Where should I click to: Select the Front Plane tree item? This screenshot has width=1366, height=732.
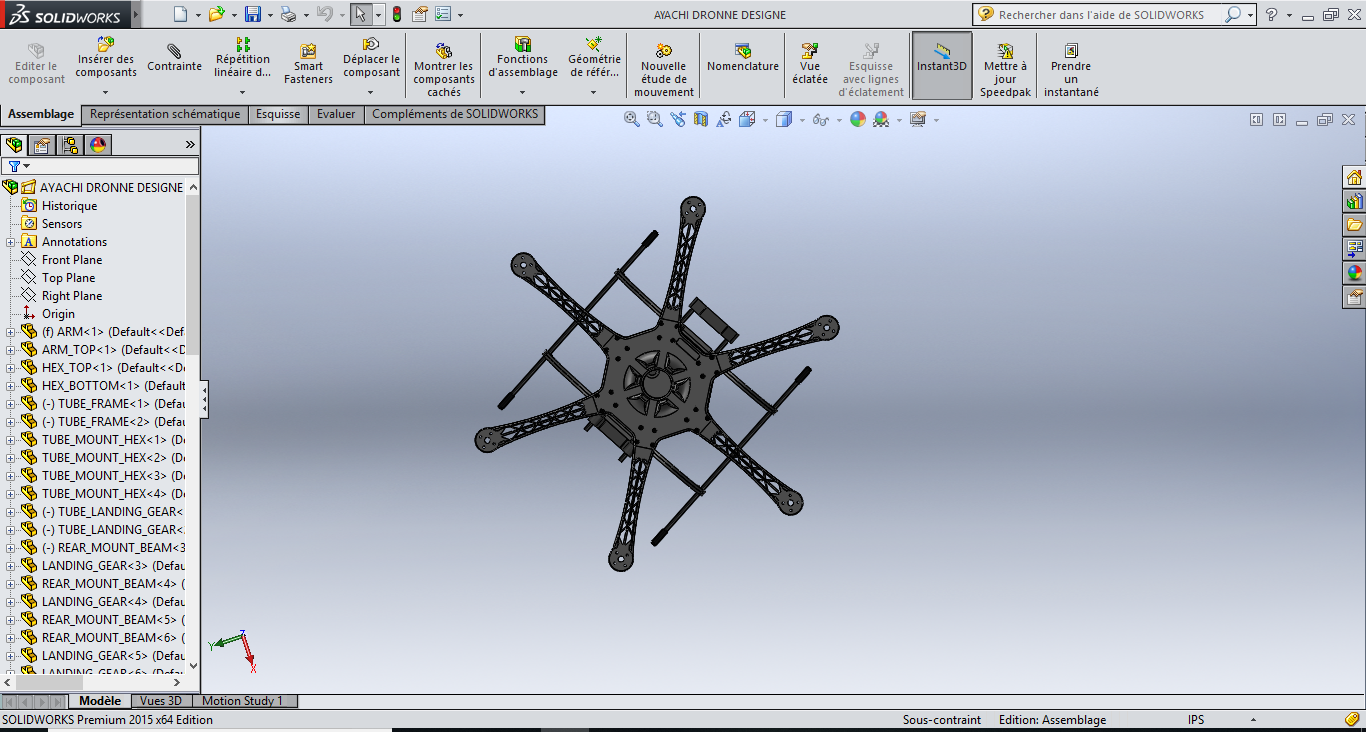[x=72, y=260]
